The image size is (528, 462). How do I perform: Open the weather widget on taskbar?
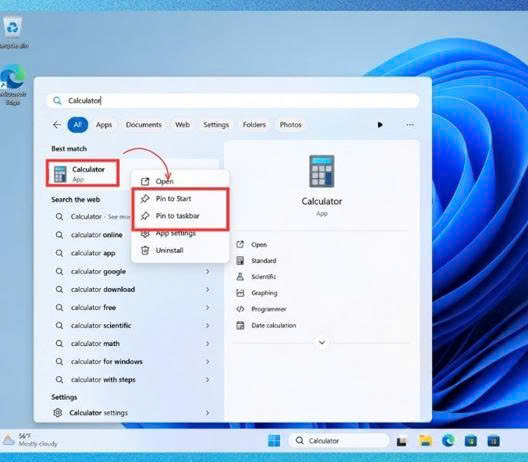(x=30, y=440)
